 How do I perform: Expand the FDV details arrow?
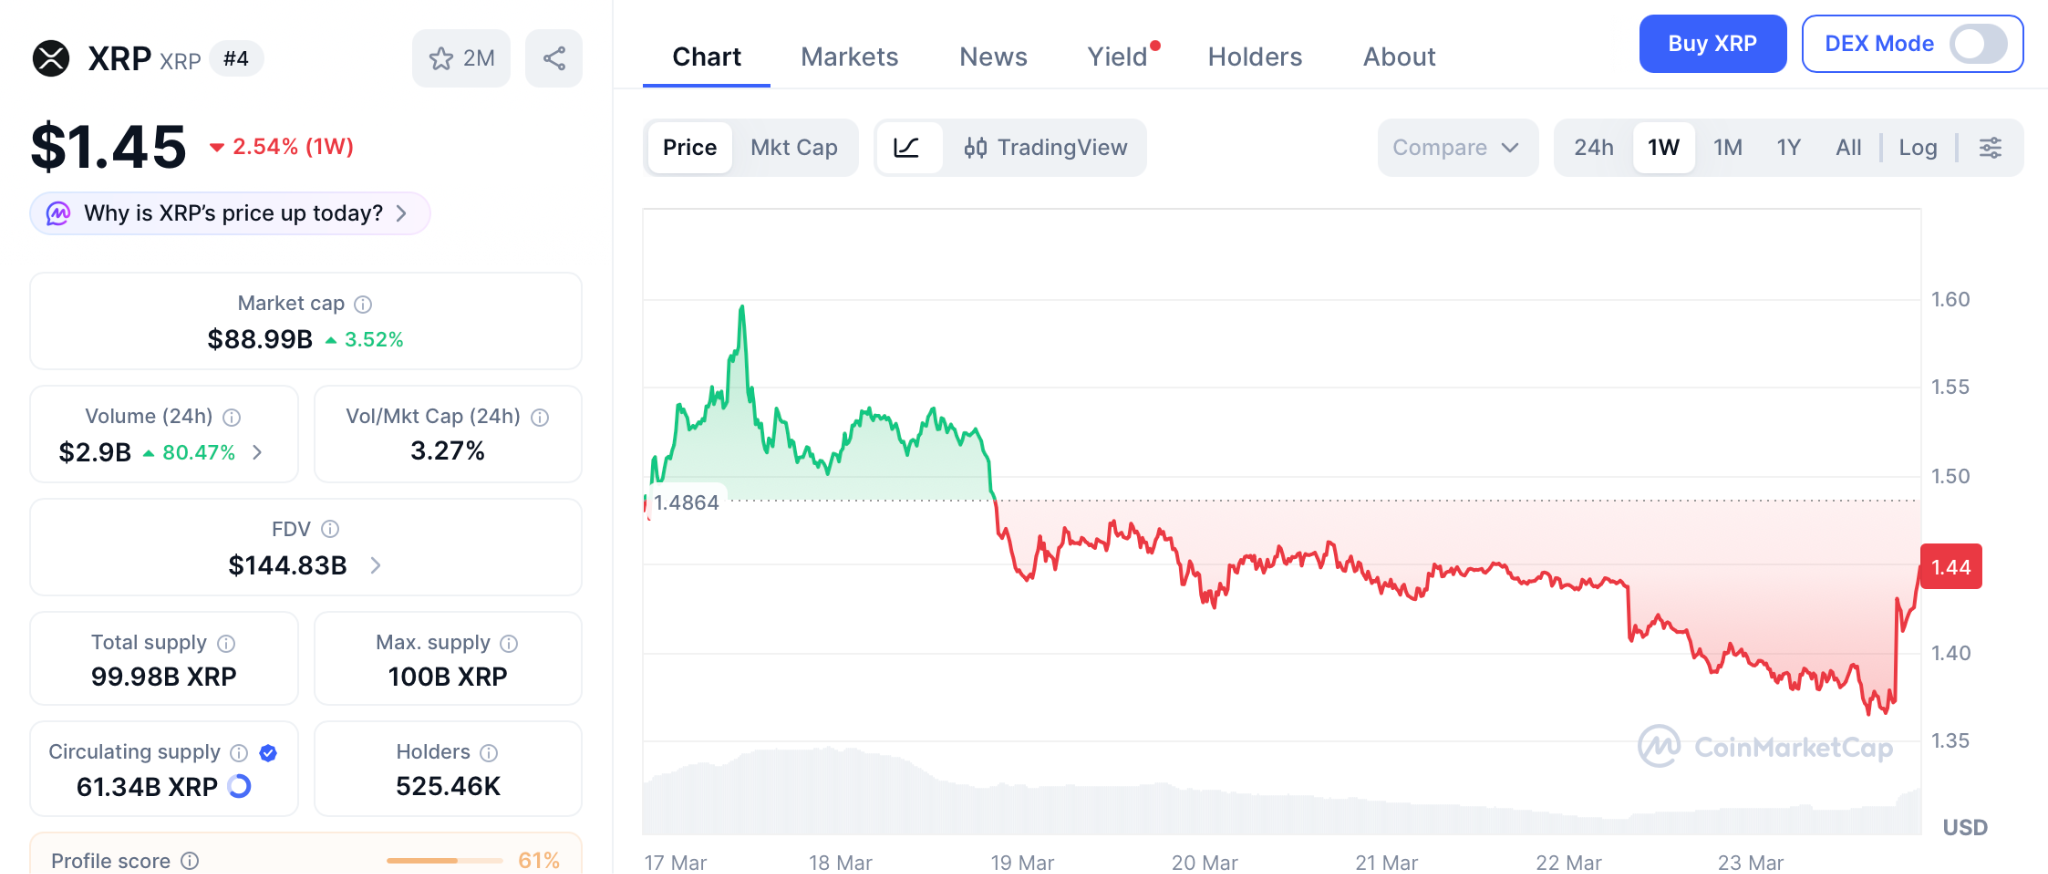pyautogui.click(x=375, y=565)
